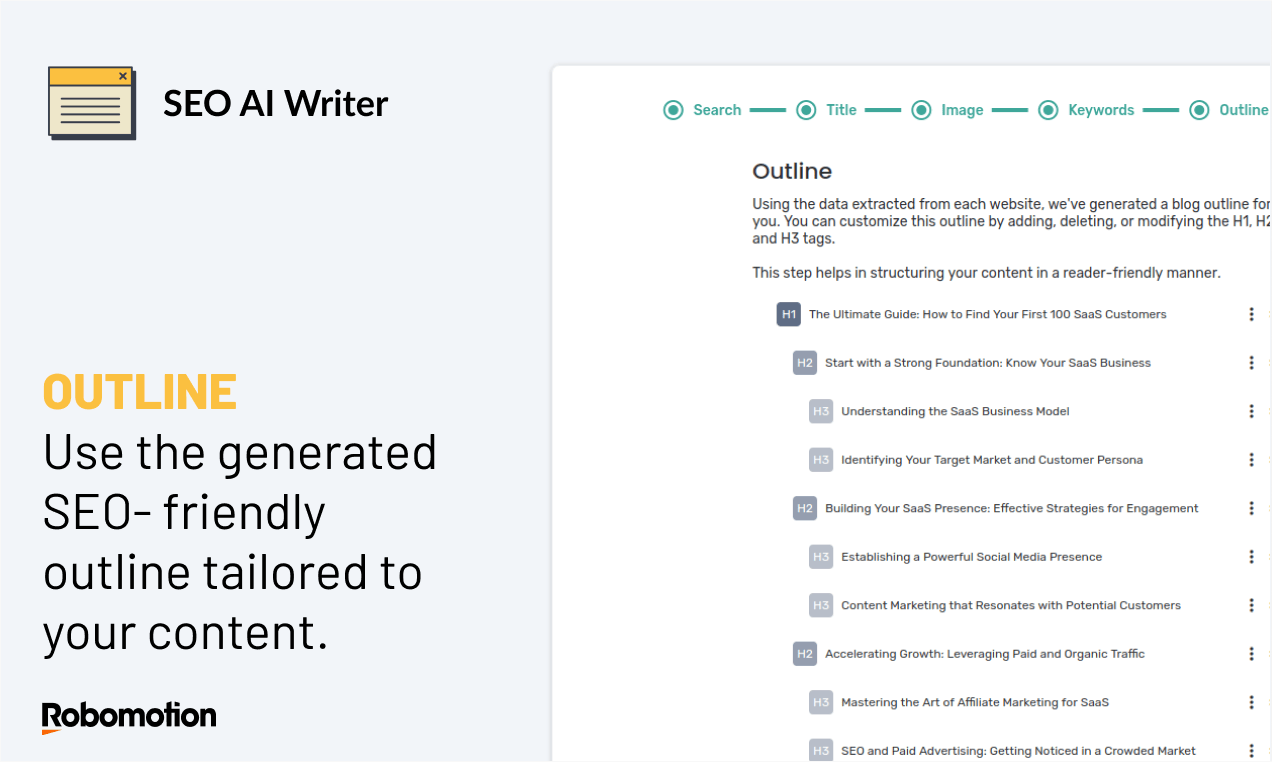Open options dropdown for Accelerating Growth heading
Screen dimensions: 1272x762
click(x=1251, y=654)
